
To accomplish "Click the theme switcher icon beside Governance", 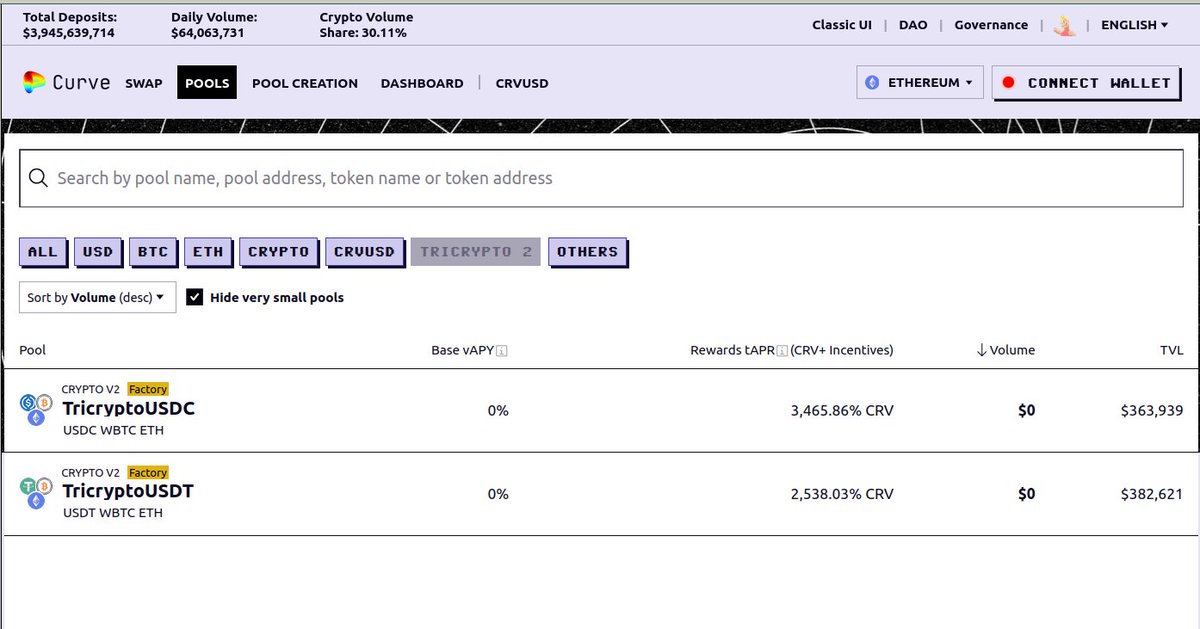I will 1065,26.
